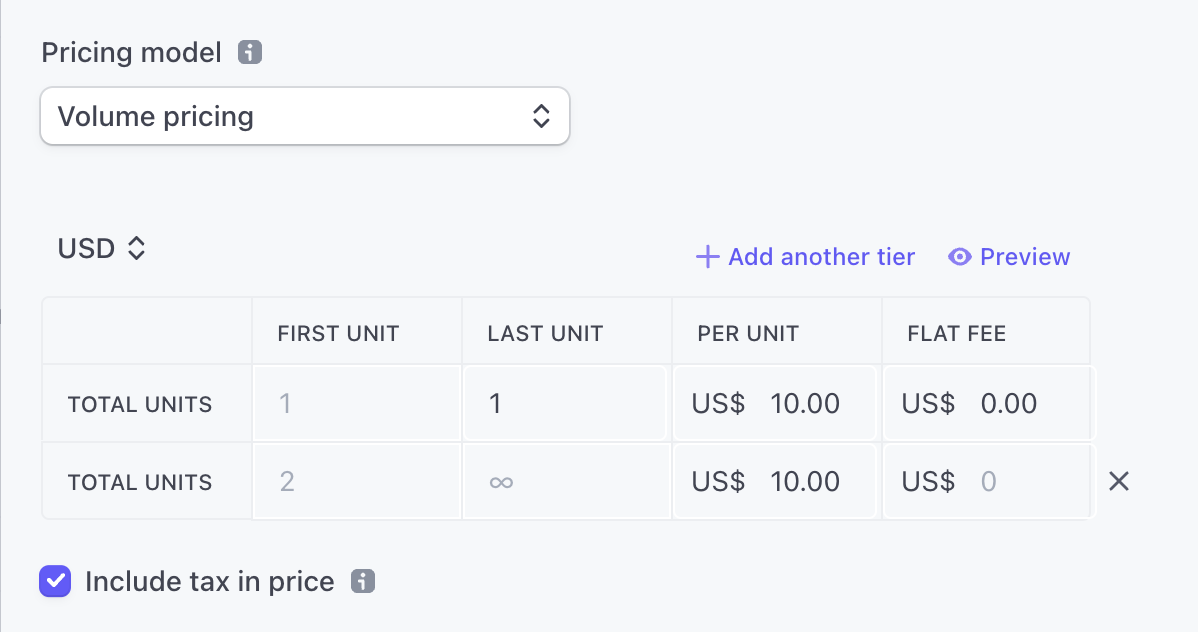1198x632 pixels.
Task: Click the Include tax in price label text
Action: click(x=210, y=581)
